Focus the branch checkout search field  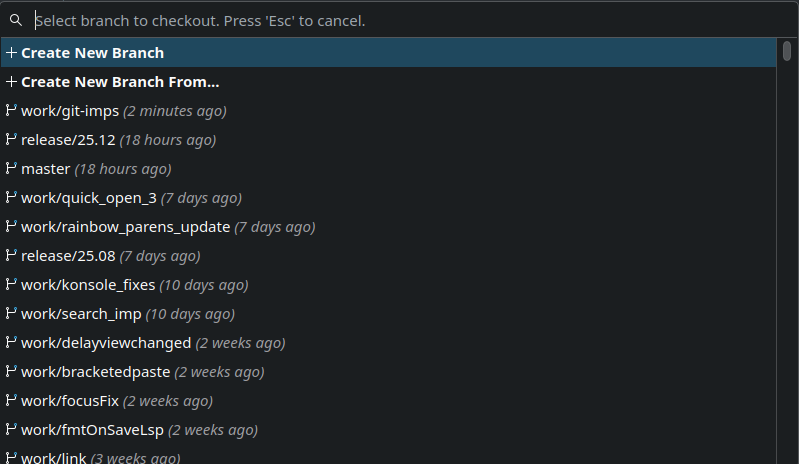tap(400, 20)
